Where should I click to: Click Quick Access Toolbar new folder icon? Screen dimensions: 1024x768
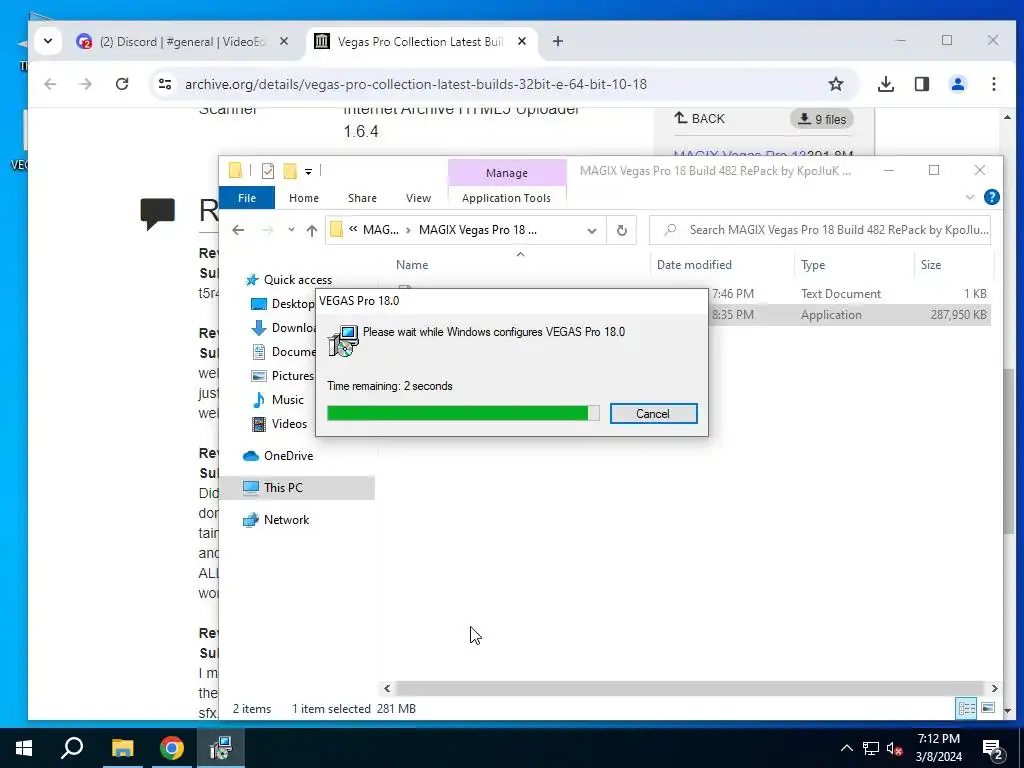(x=290, y=171)
